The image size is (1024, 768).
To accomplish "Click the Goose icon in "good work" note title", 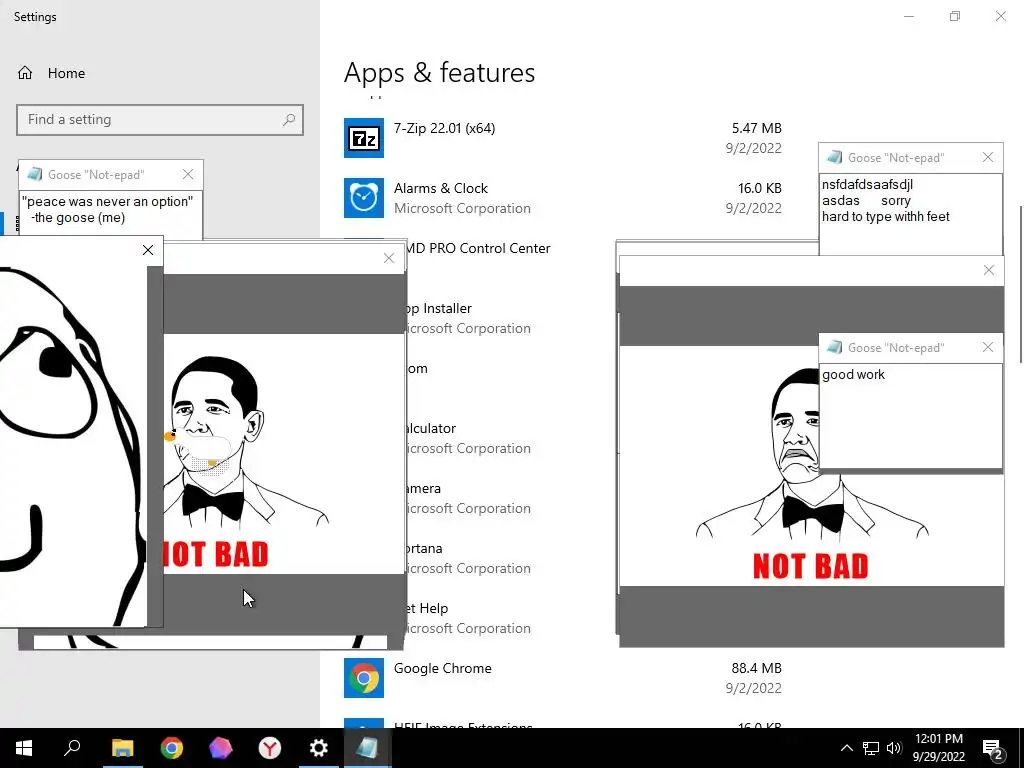I will click(835, 347).
